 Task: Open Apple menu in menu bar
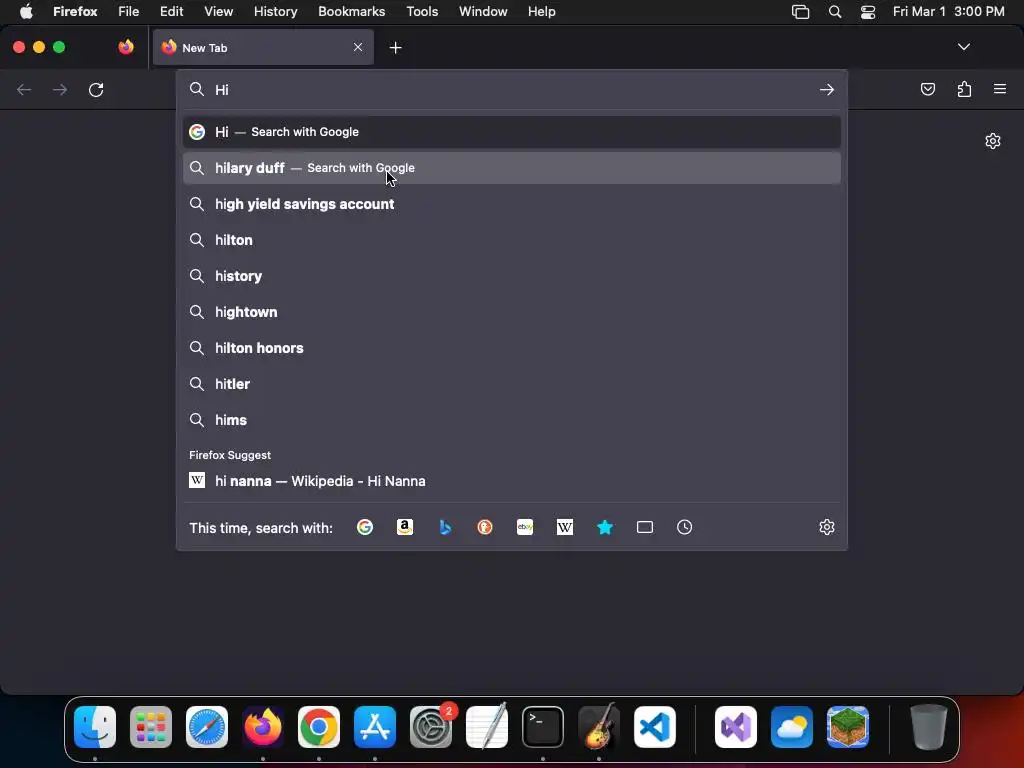tap(25, 12)
